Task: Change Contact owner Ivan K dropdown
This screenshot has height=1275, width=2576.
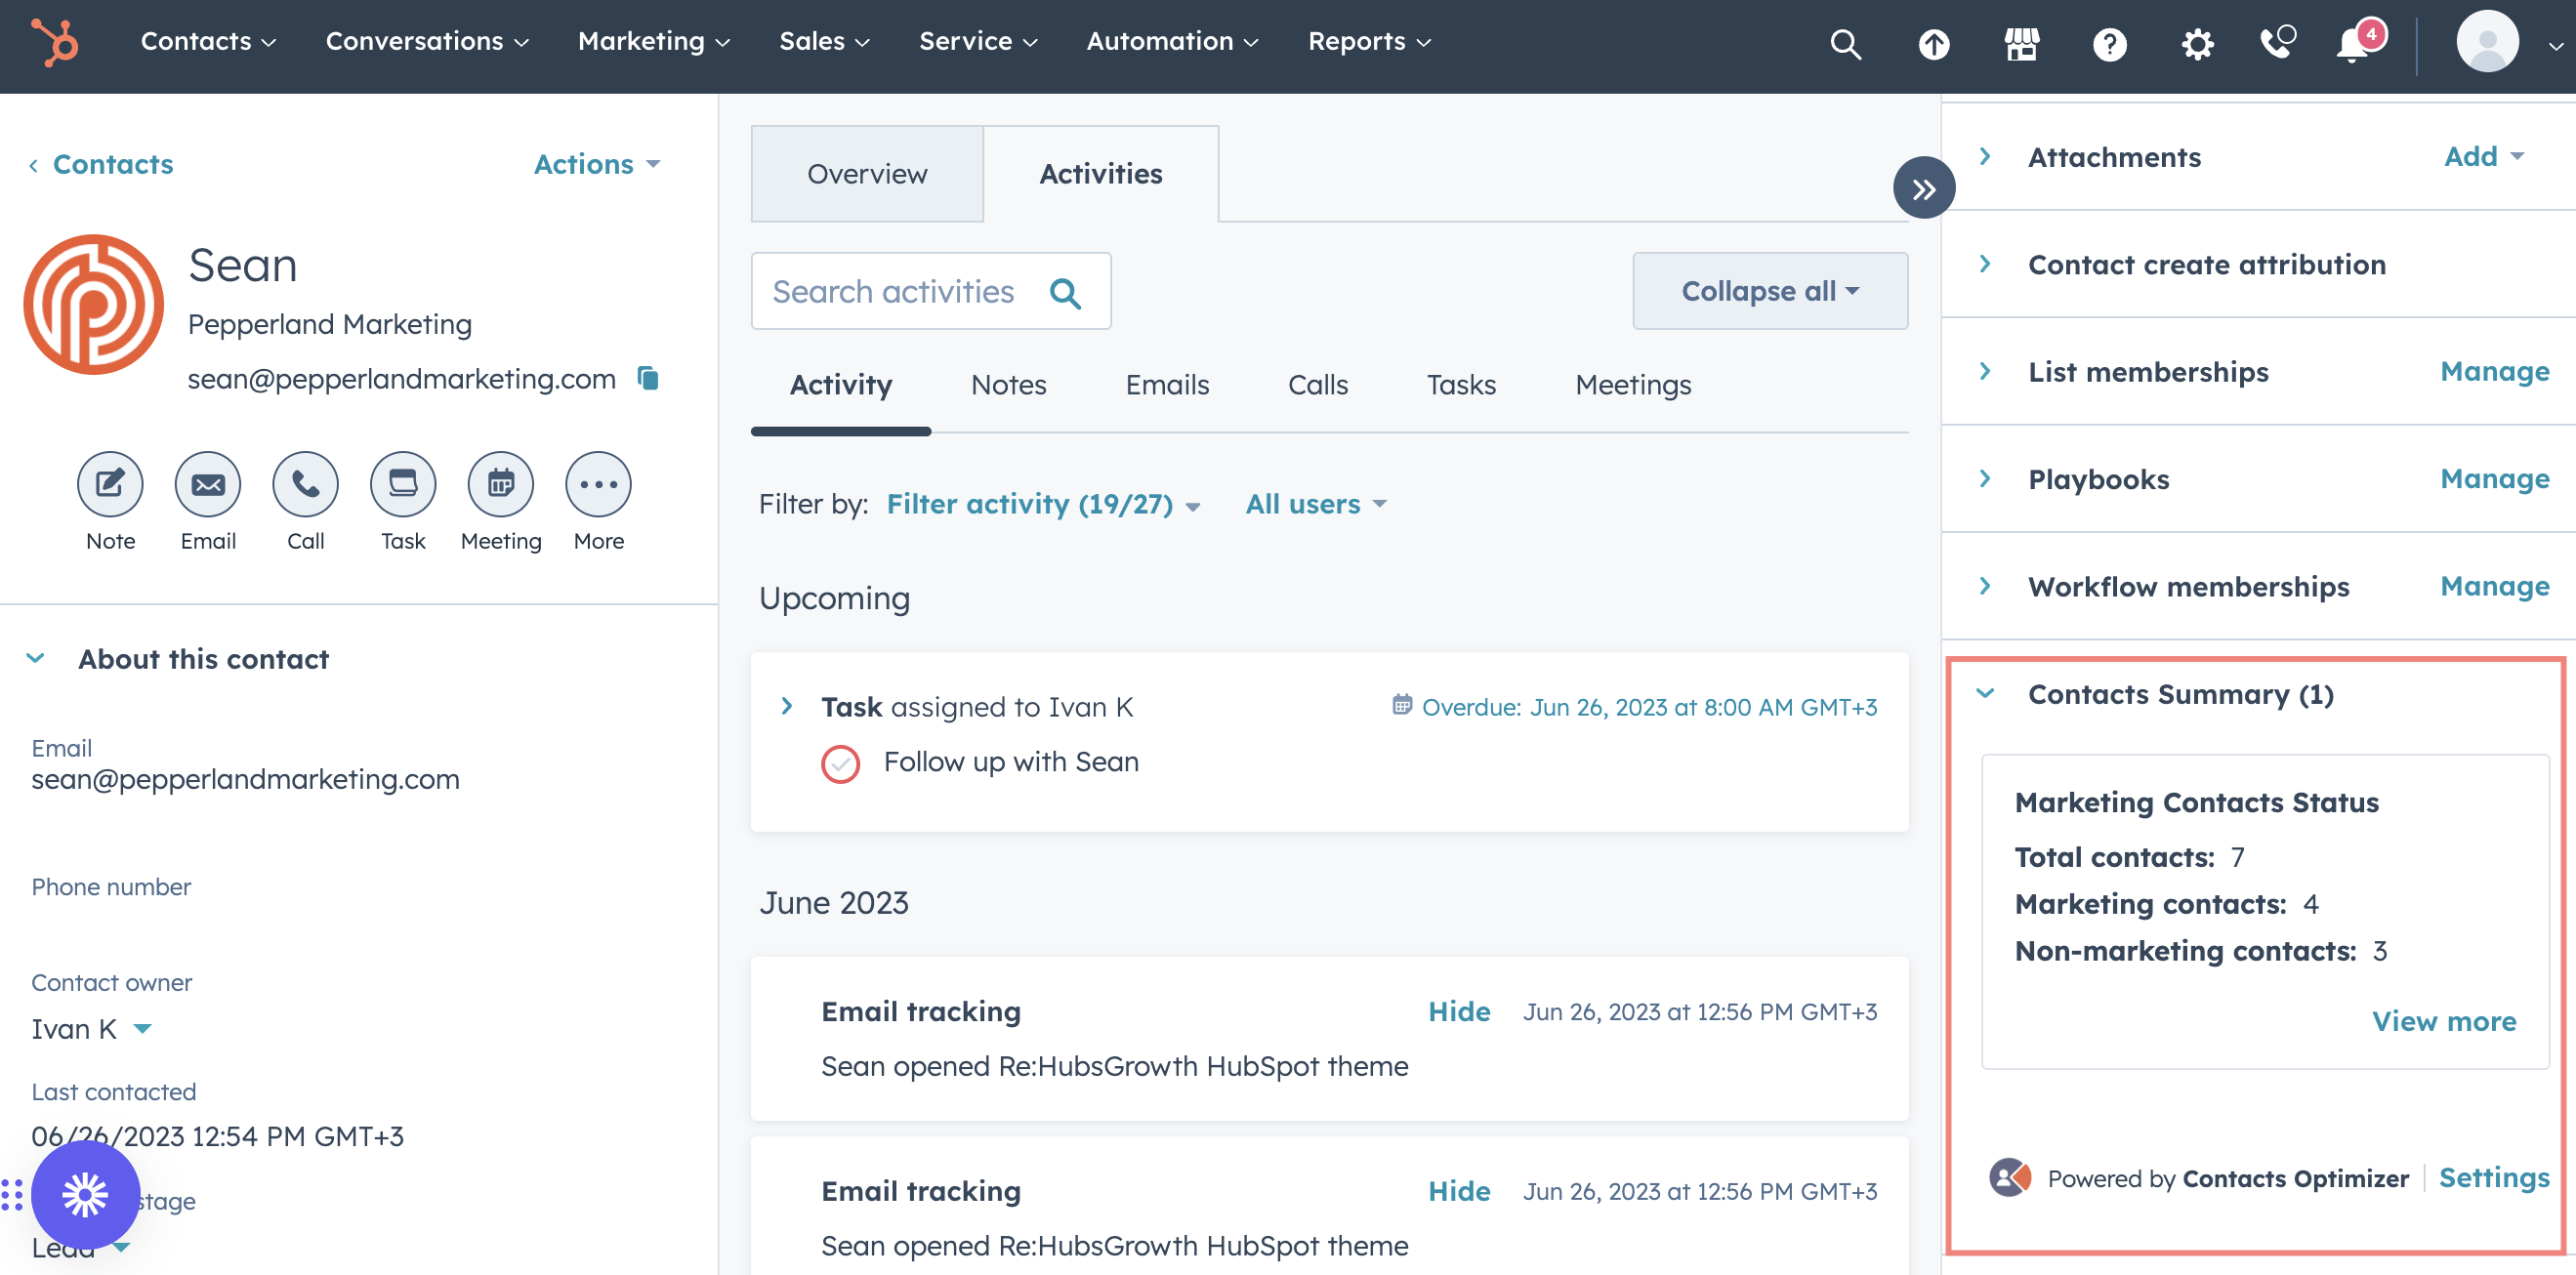Action: [x=91, y=1029]
